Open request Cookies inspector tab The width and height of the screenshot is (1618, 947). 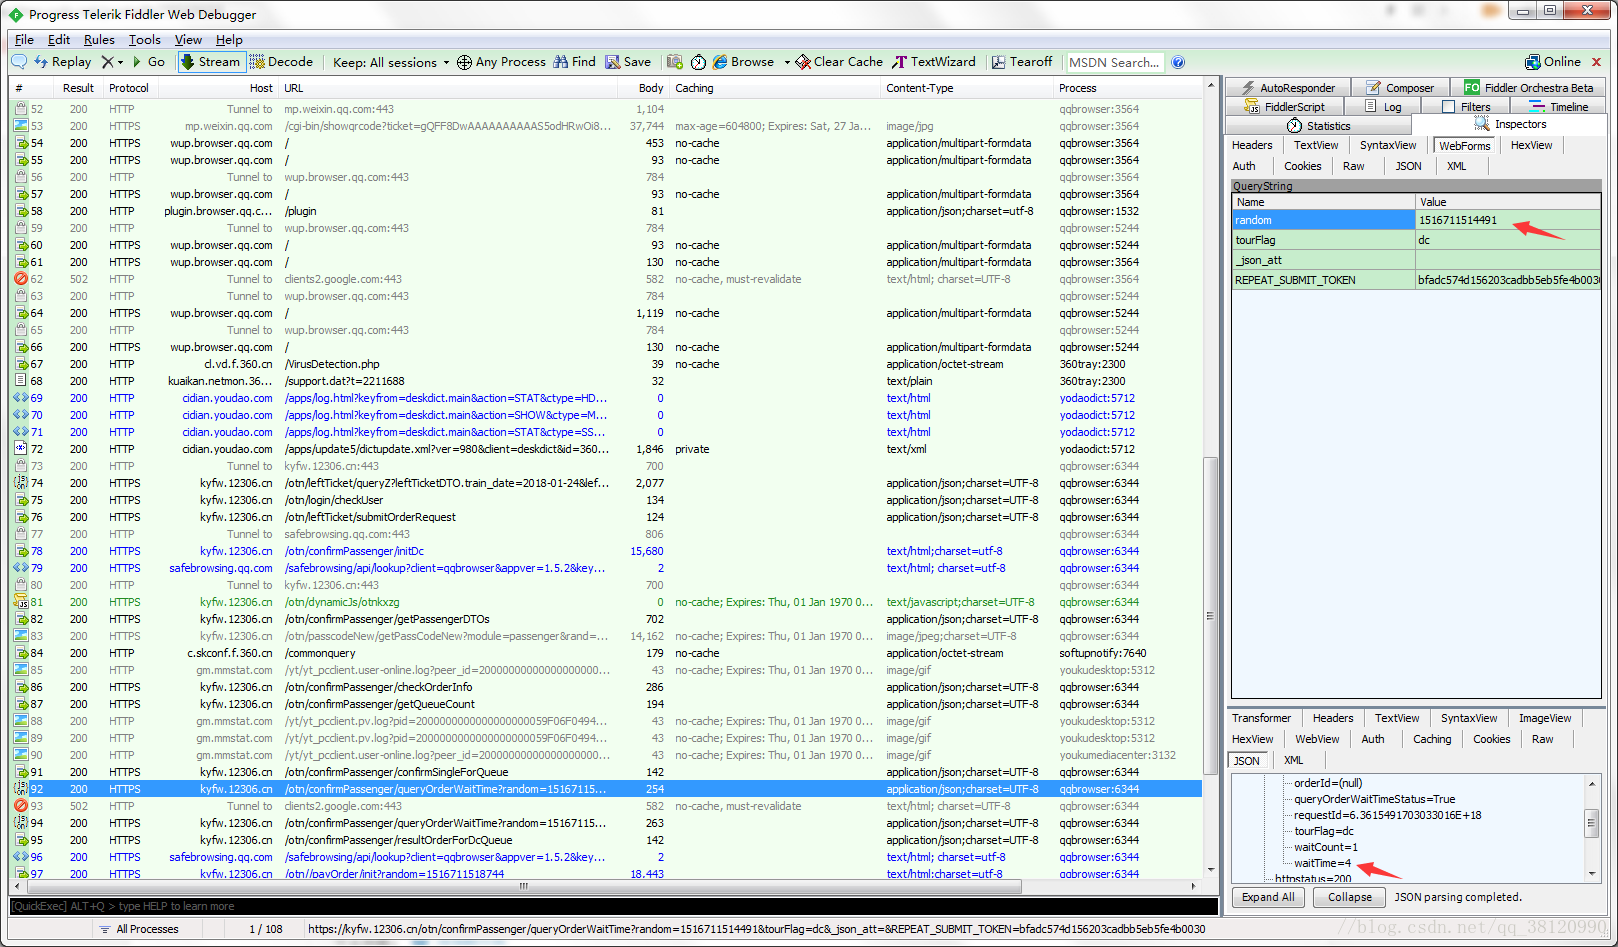tap(1303, 166)
